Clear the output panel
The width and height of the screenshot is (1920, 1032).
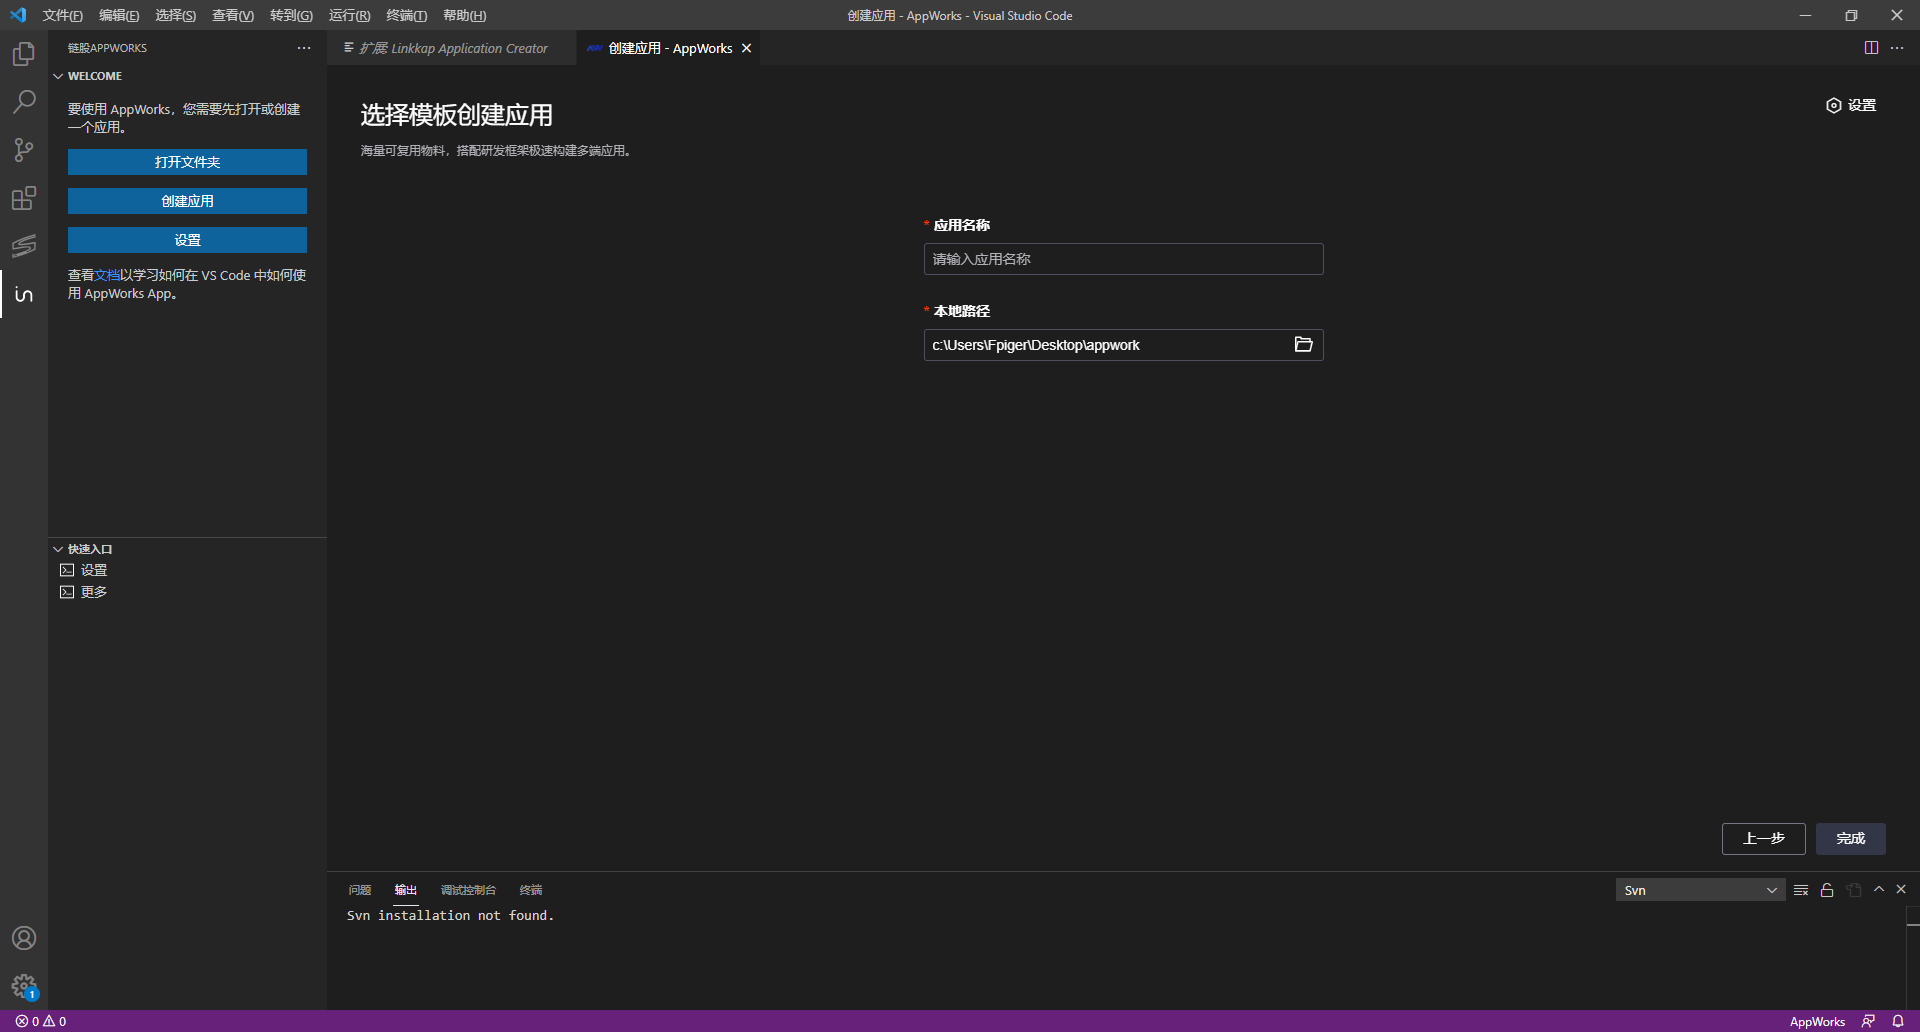pos(1801,890)
